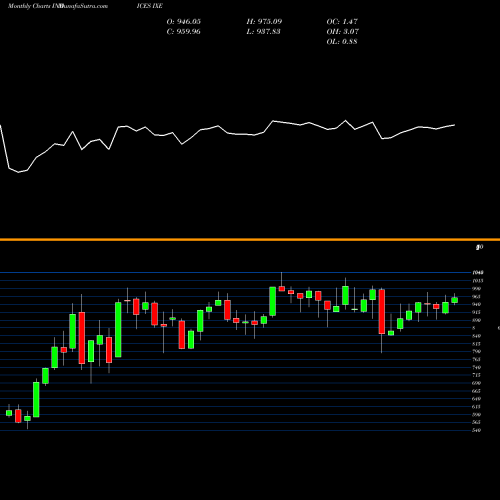Click the 615 price axis label
The height and width of the screenshot is (500, 500).
477,407
